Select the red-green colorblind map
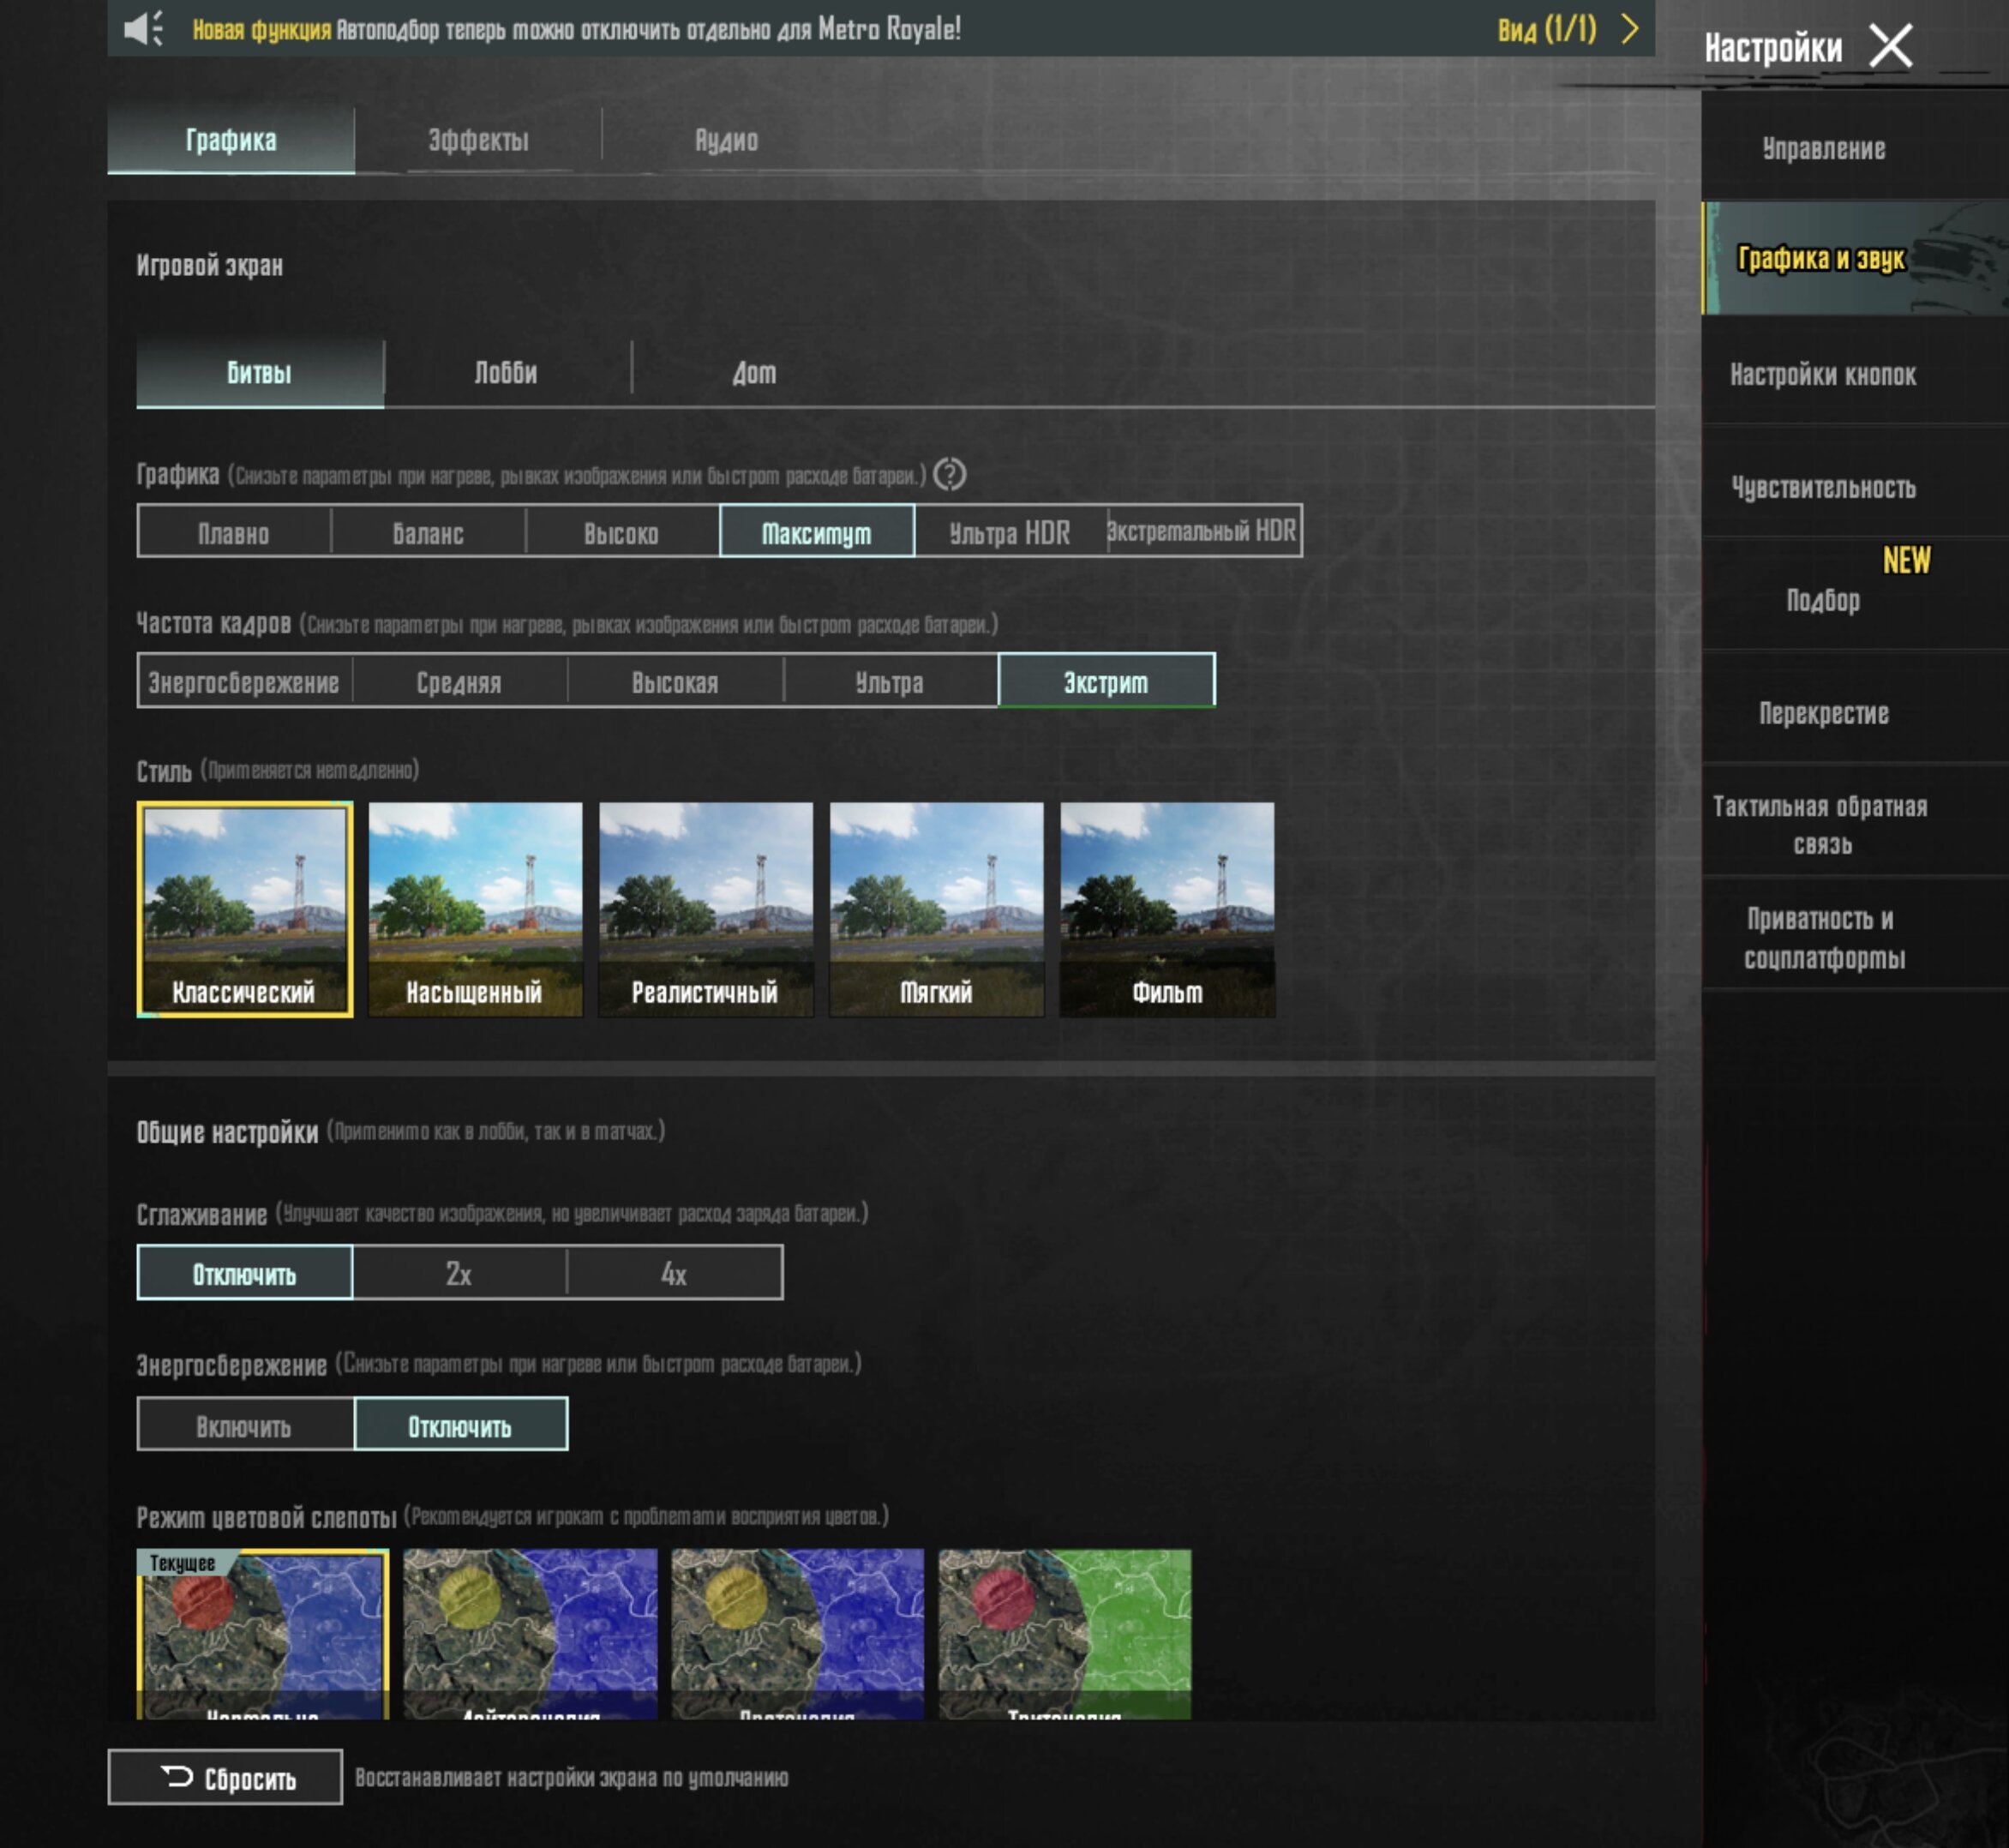 click(1064, 1634)
